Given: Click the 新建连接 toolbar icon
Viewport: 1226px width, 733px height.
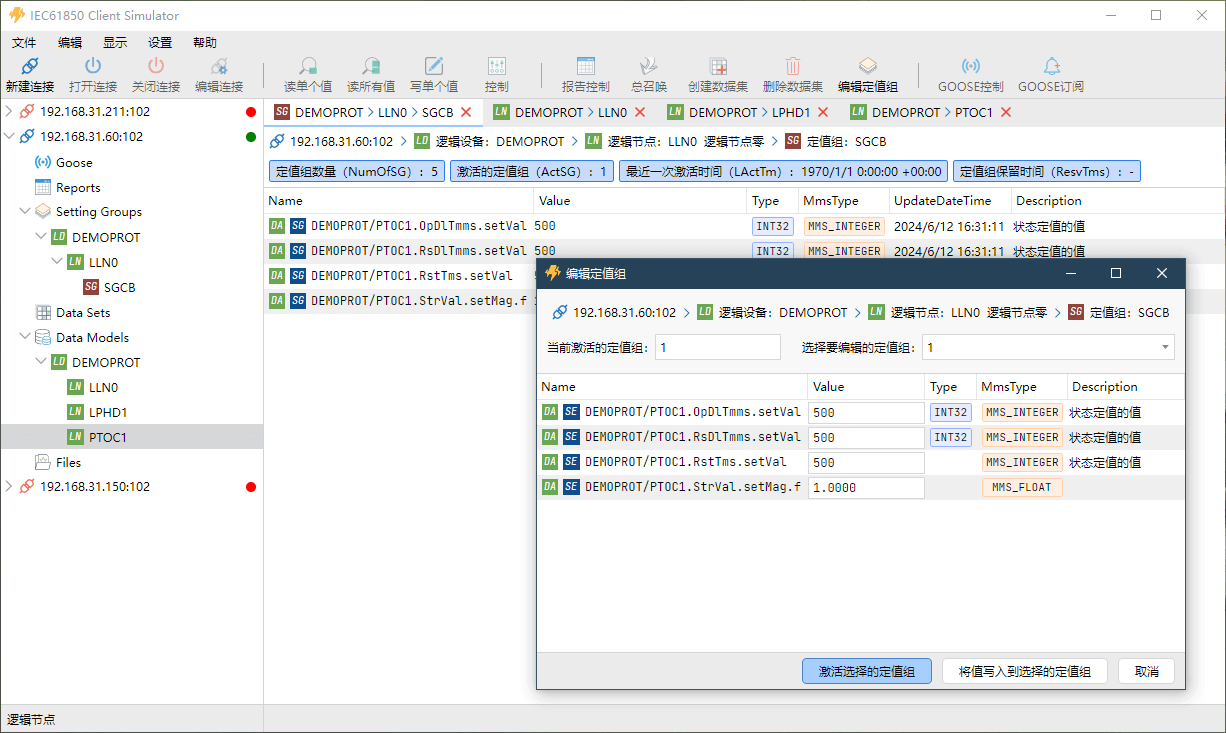Looking at the screenshot, I should [x=30, y=67].
